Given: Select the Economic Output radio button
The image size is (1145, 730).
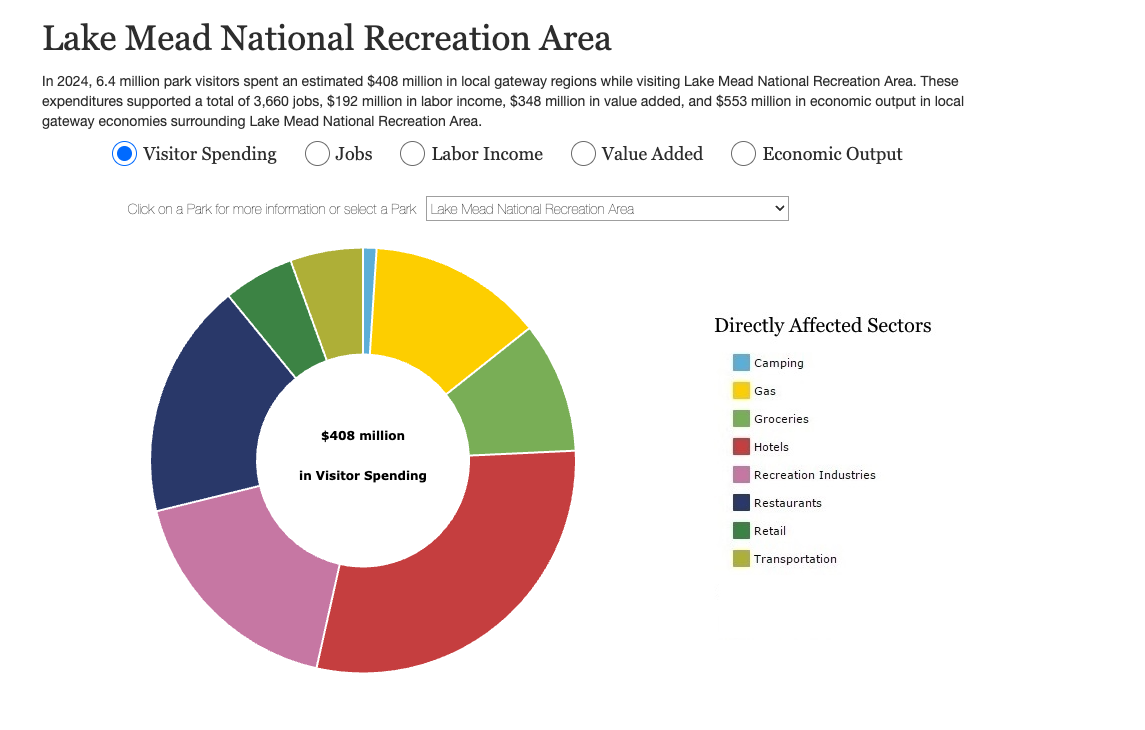Looking at the screenshot, I should coord(743,154).
